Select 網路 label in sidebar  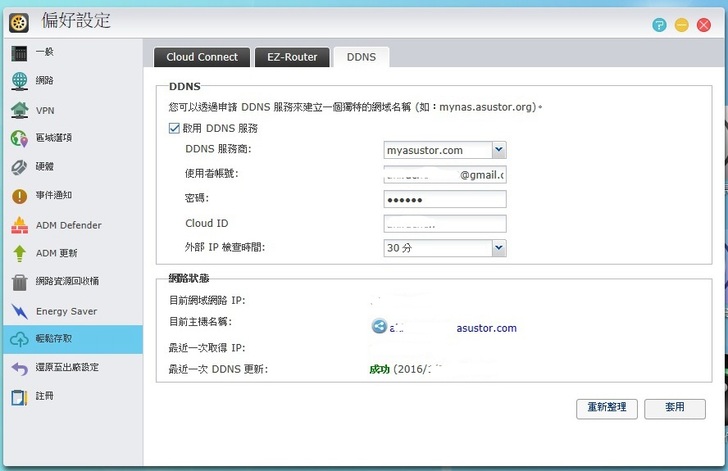pyautogui.click(x=45, y=80)
